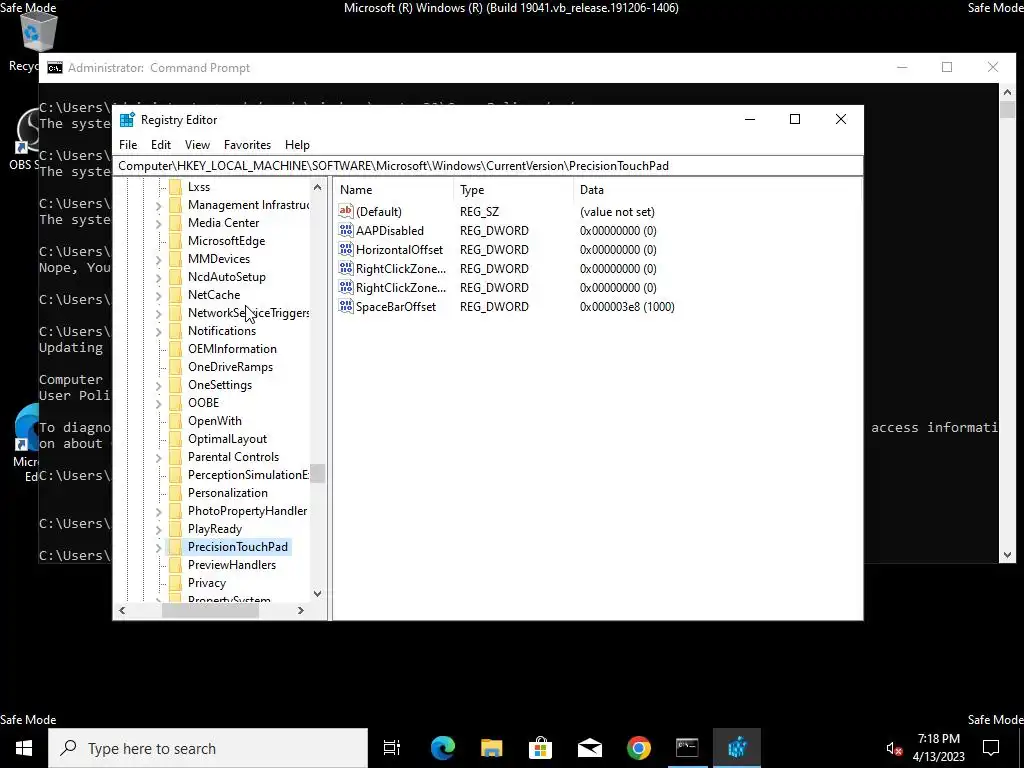
Task: Open Mail app from taskbar
Action: pos(590,748)
